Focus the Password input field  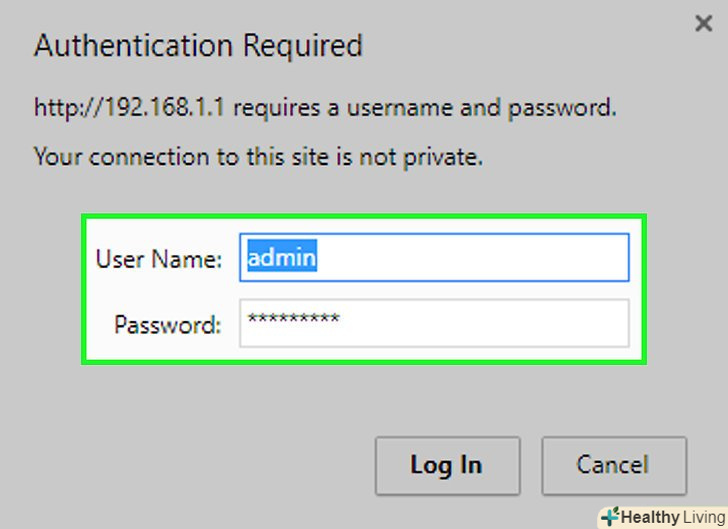coord(434,323)
